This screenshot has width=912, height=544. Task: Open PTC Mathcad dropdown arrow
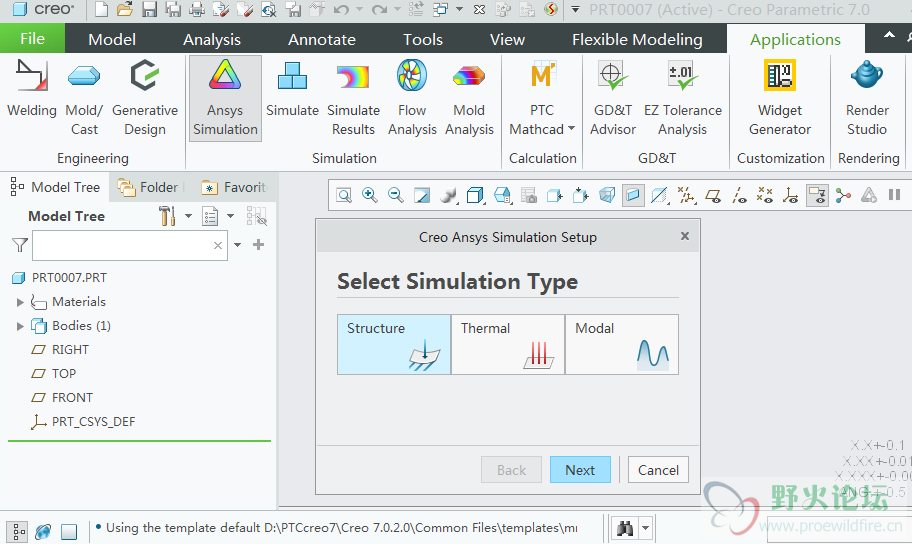coord(571,129)
